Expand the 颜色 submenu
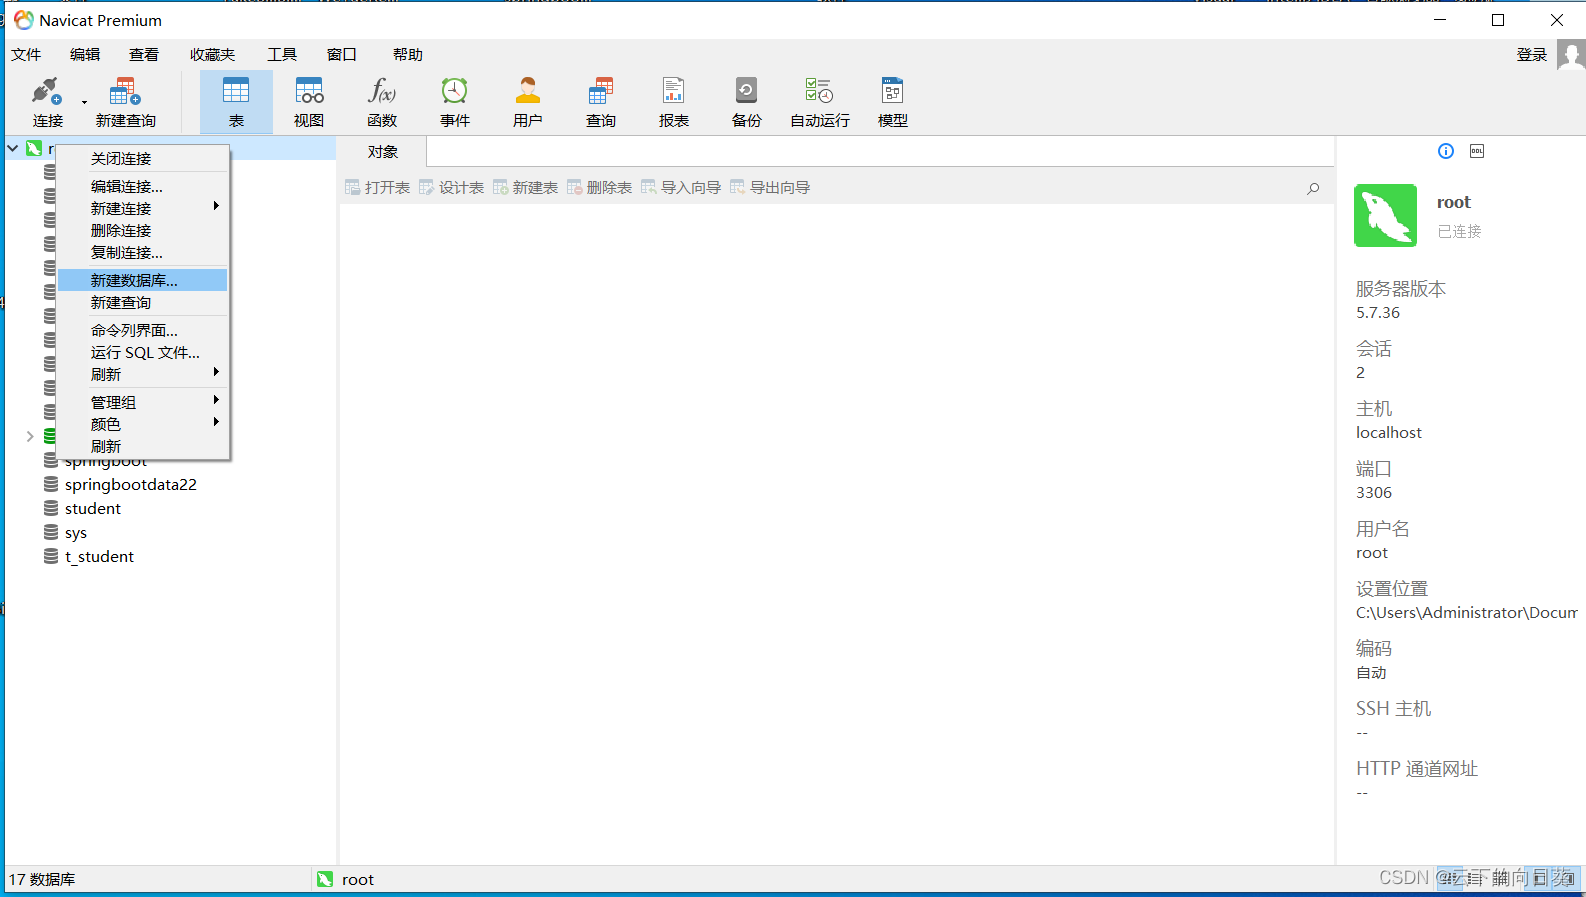The image size is (1586, 897). 142,424
